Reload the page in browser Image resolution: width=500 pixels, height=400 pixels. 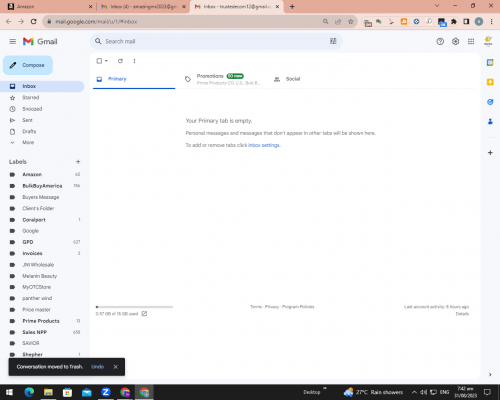(x=33, y=22)
